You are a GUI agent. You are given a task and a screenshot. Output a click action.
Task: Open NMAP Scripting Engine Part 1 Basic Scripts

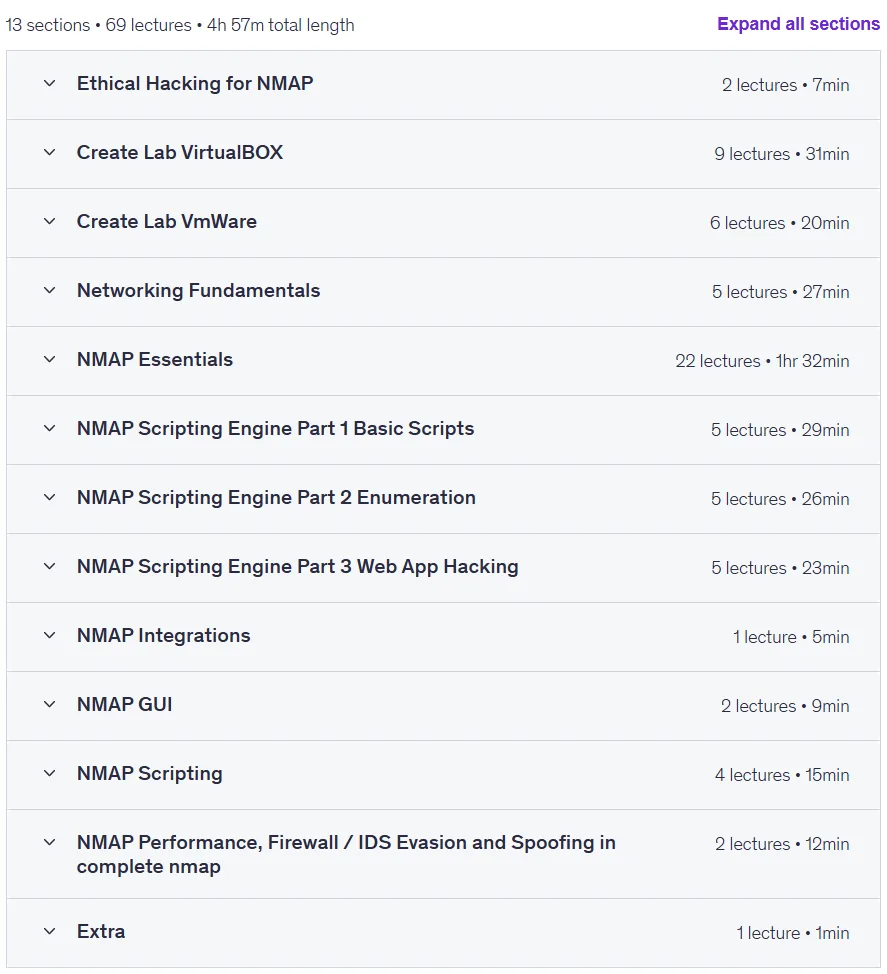275,429
